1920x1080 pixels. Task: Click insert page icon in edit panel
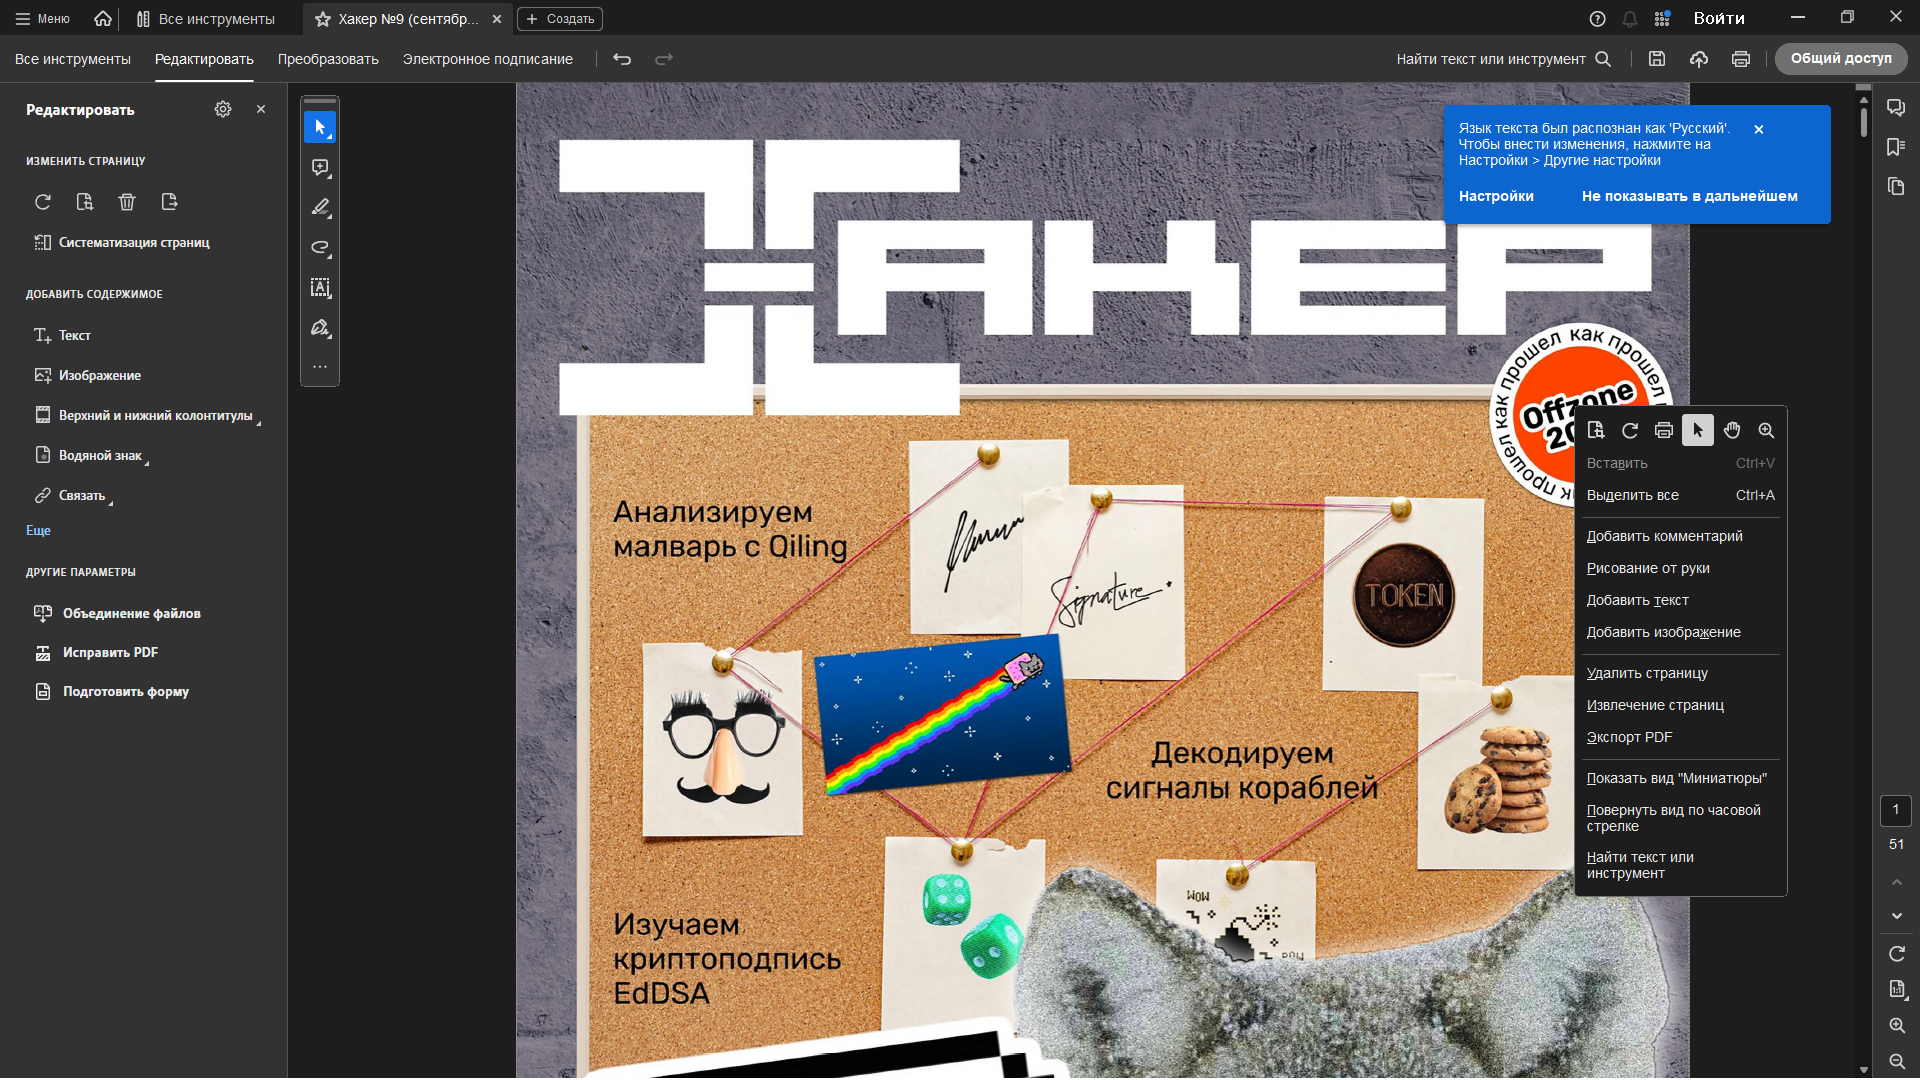(85, 202)
